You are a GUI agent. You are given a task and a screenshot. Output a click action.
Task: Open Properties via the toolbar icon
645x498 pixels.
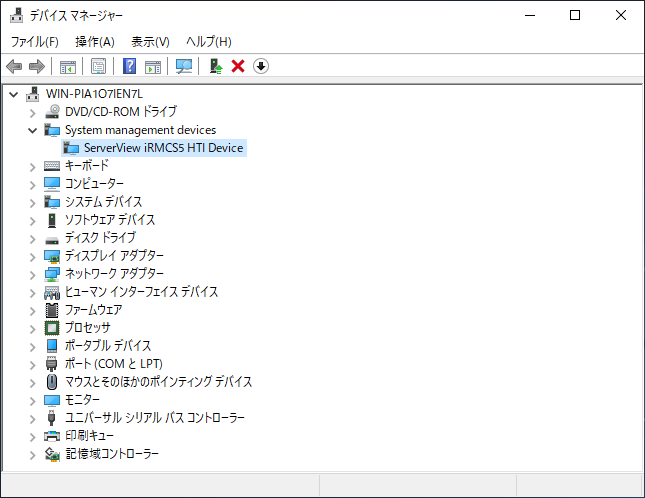pos(98,66)
